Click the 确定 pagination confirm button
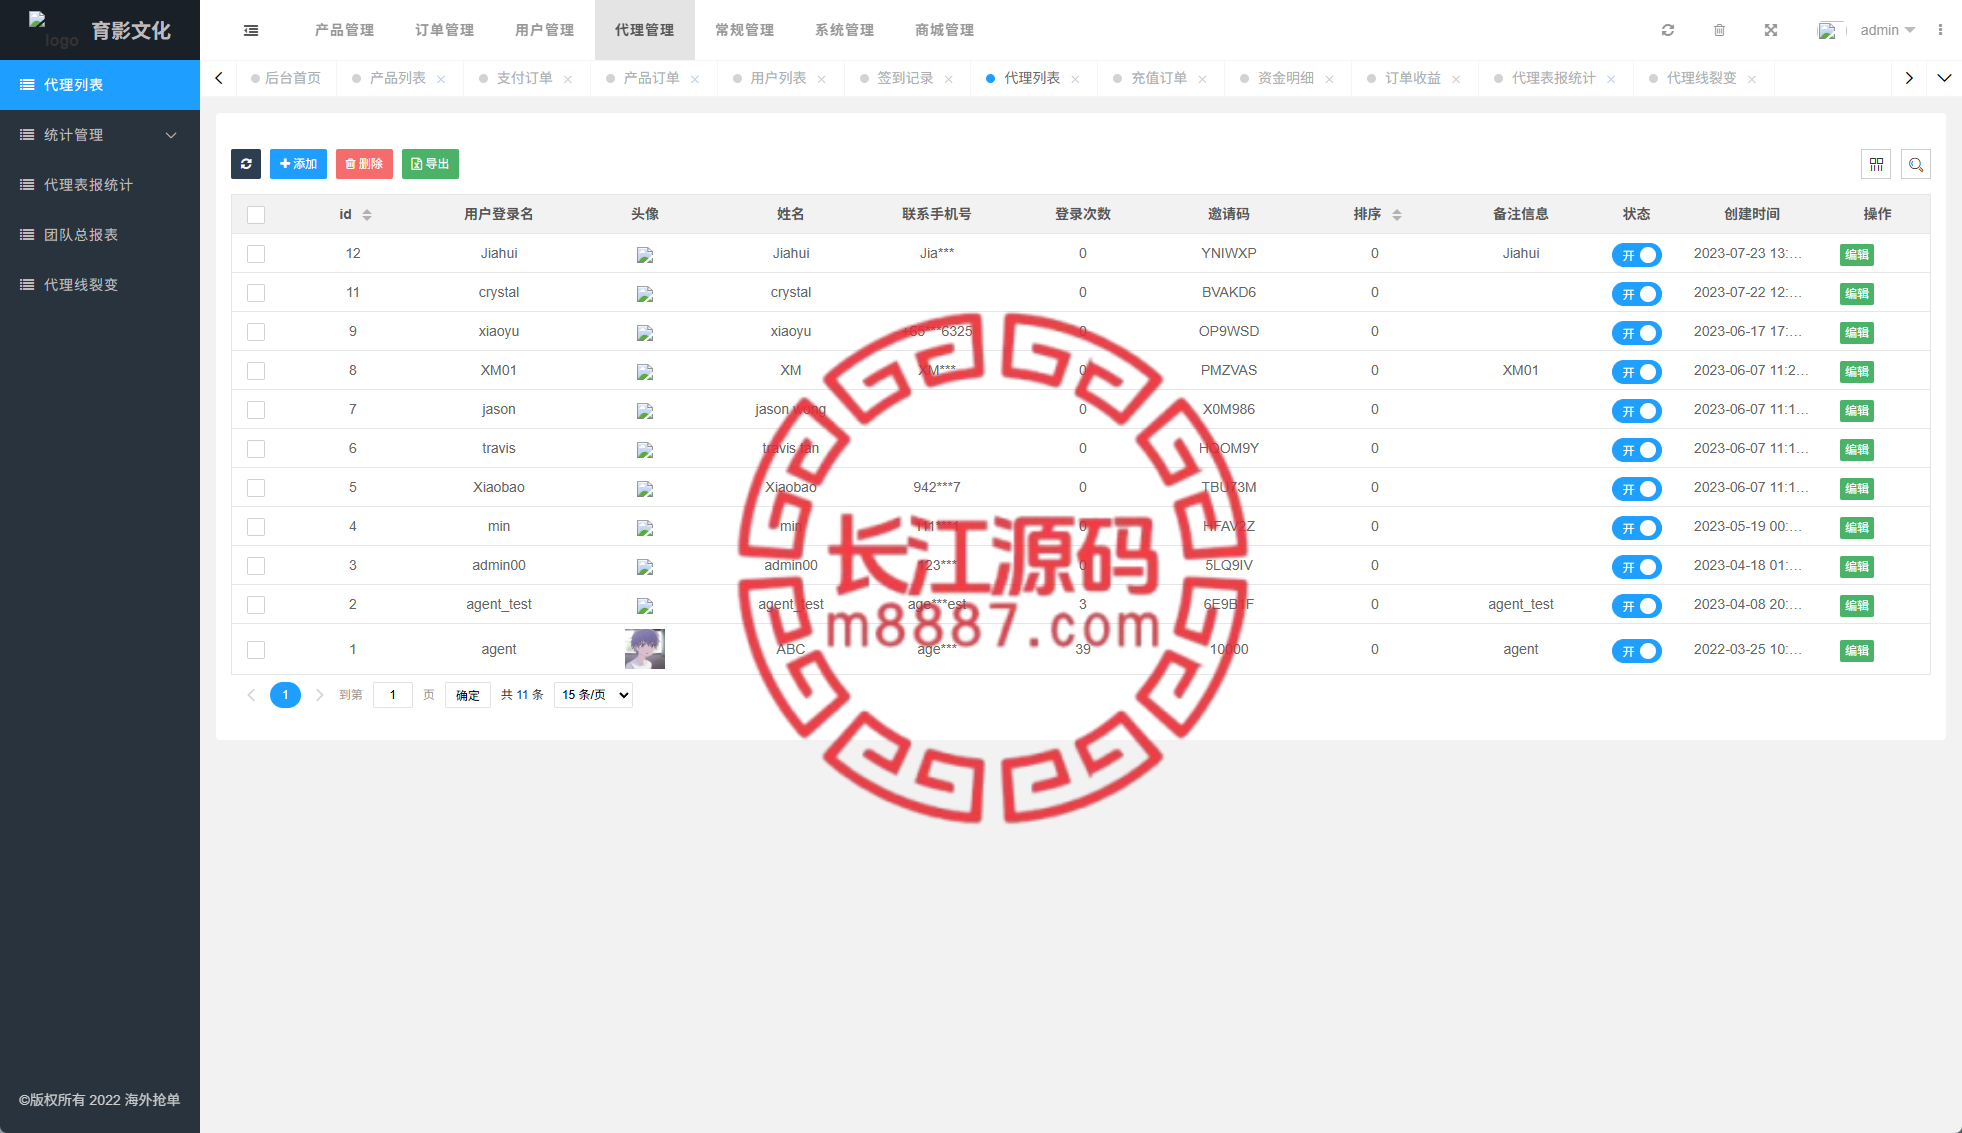Screen dimensions: 1962x1133 click(x=468, y=695)
